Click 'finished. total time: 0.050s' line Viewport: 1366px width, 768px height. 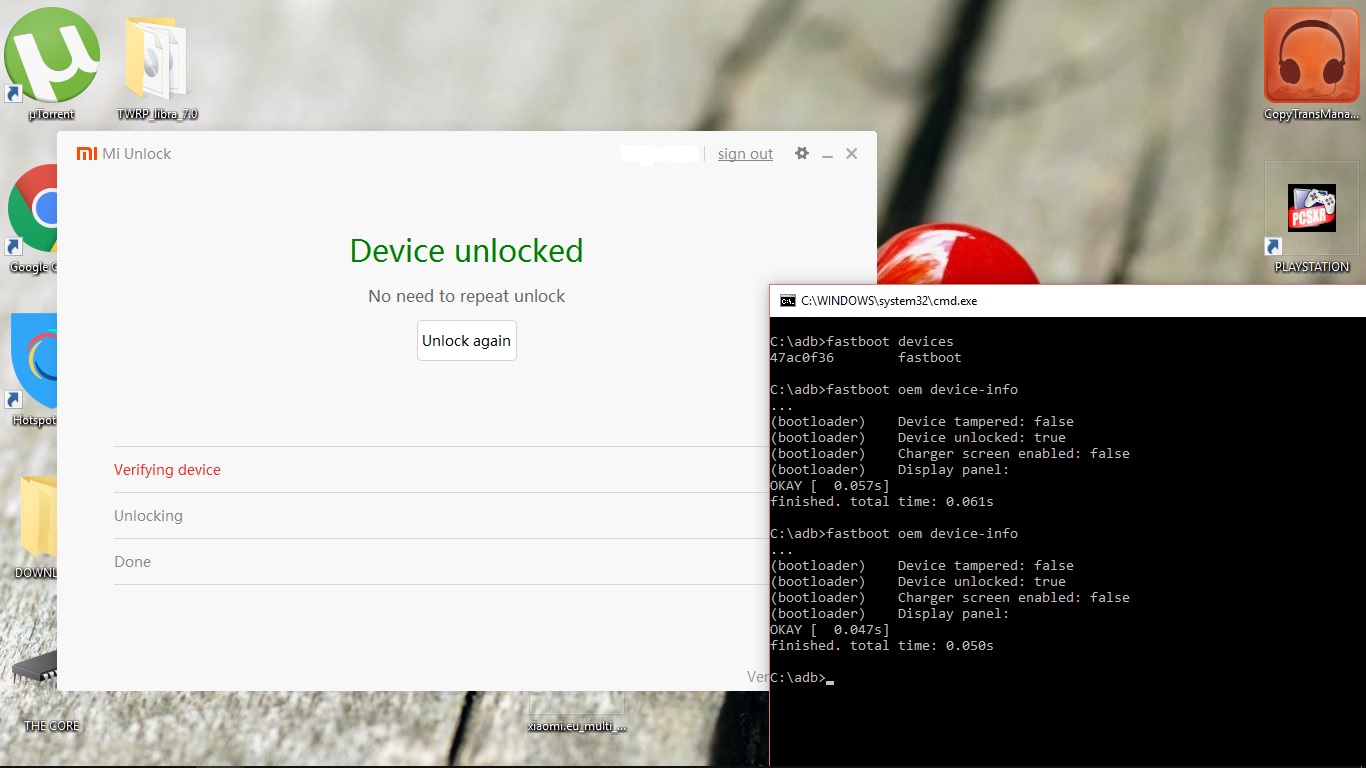[x=882, y=645]
